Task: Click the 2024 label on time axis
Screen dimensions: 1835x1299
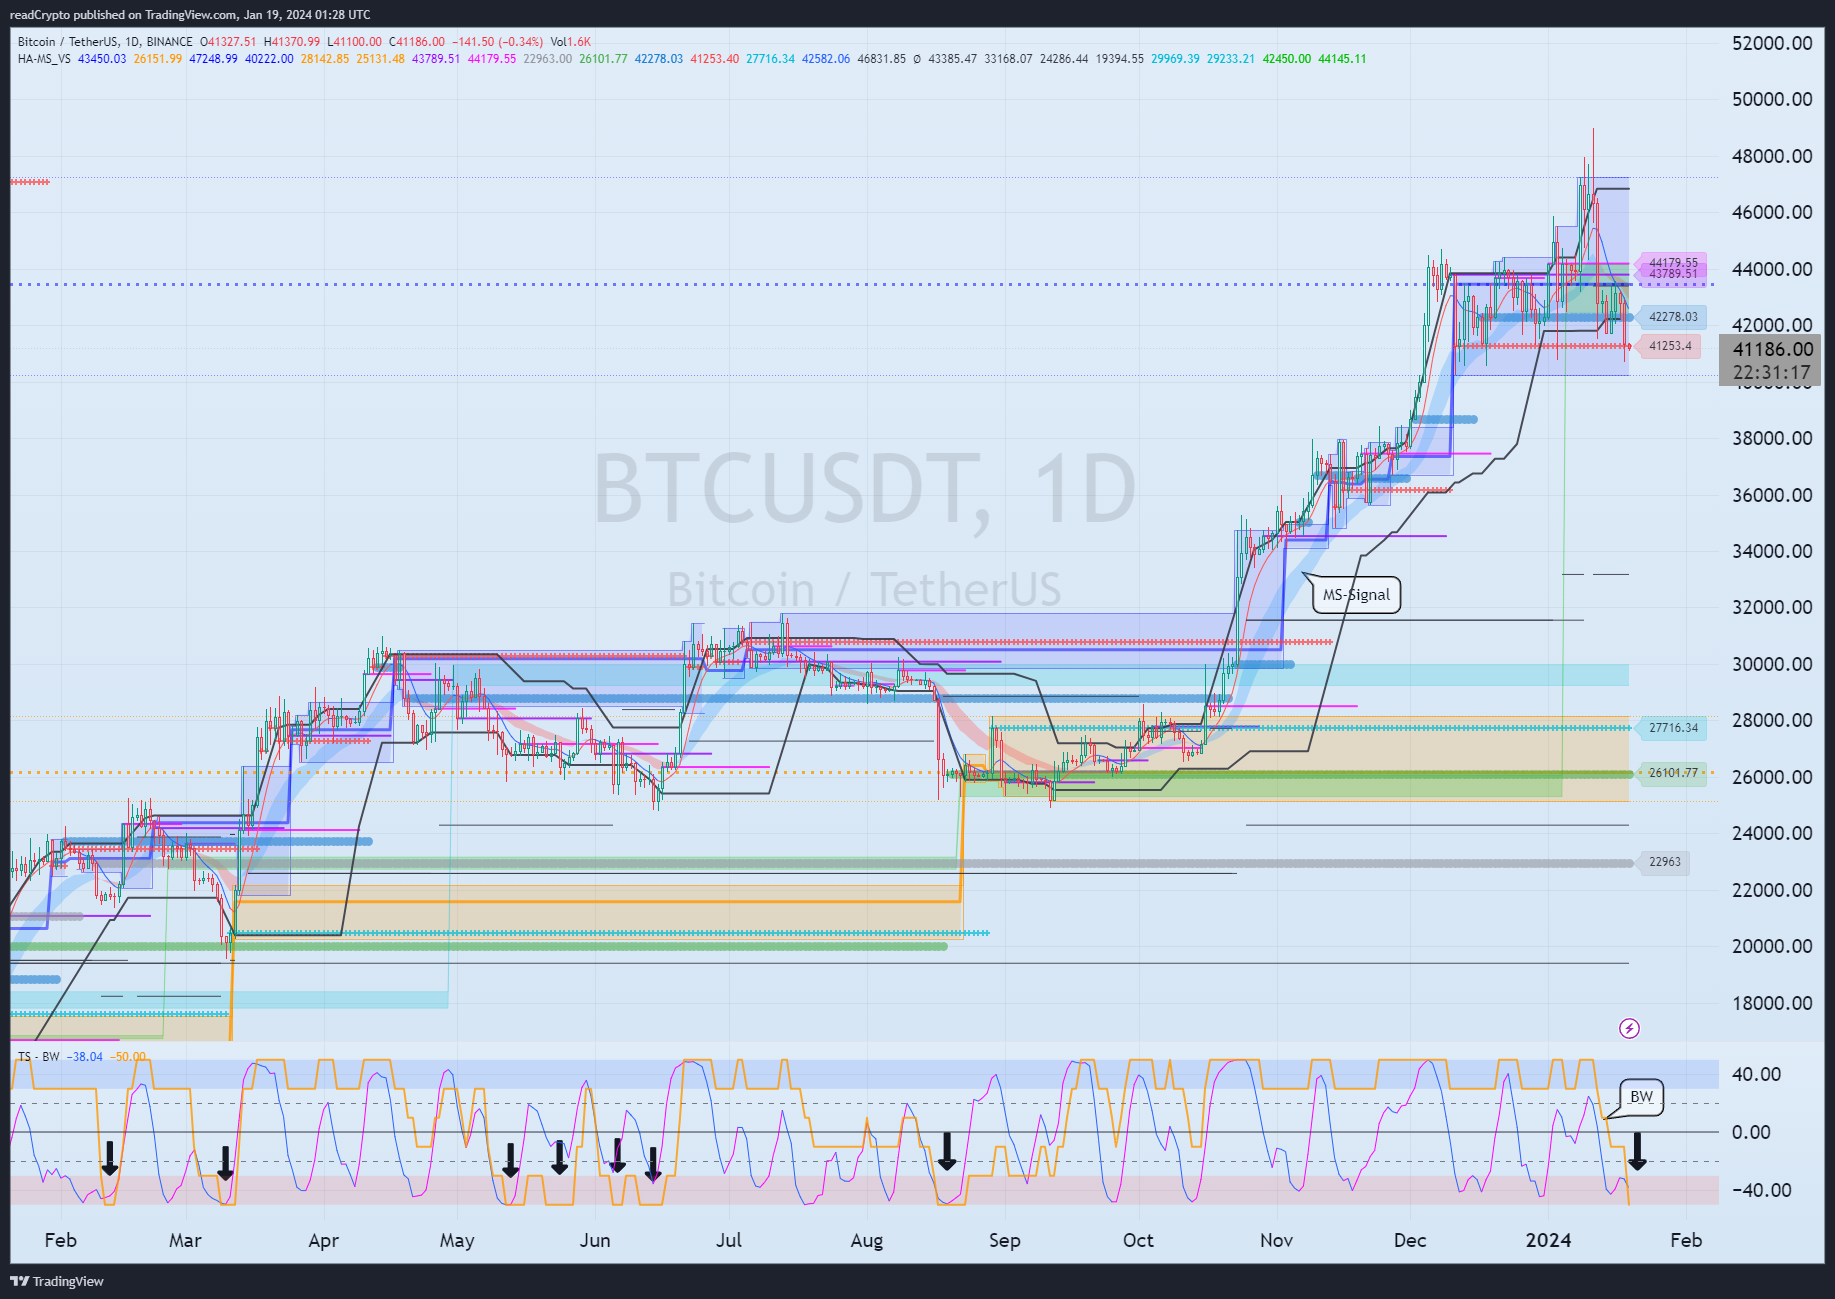Action: click(x=1548, y=1240)
